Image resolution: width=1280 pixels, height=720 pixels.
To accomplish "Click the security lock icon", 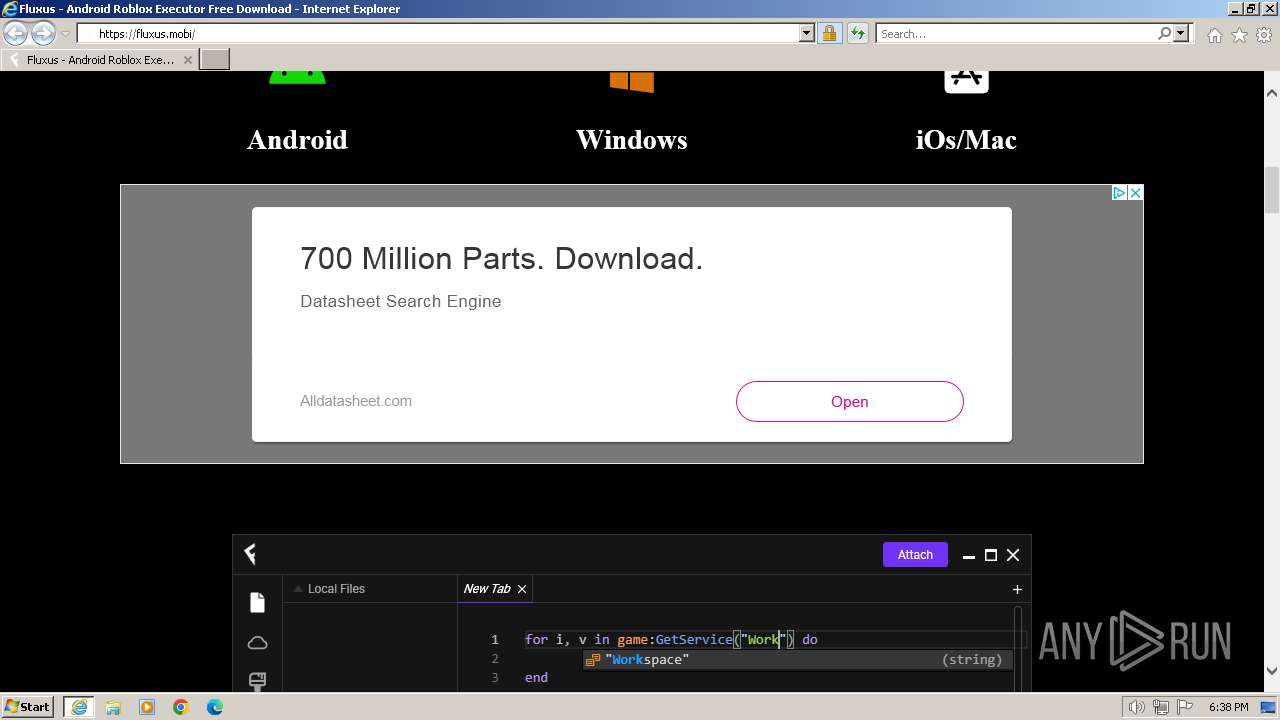I will tap(829, 34).
